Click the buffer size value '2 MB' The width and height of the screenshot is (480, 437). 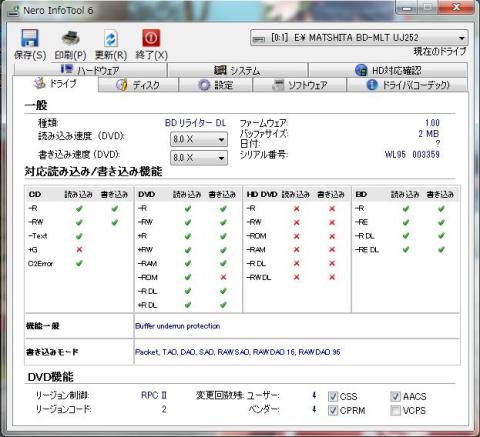pyautogui.click(x=429, y=134)
